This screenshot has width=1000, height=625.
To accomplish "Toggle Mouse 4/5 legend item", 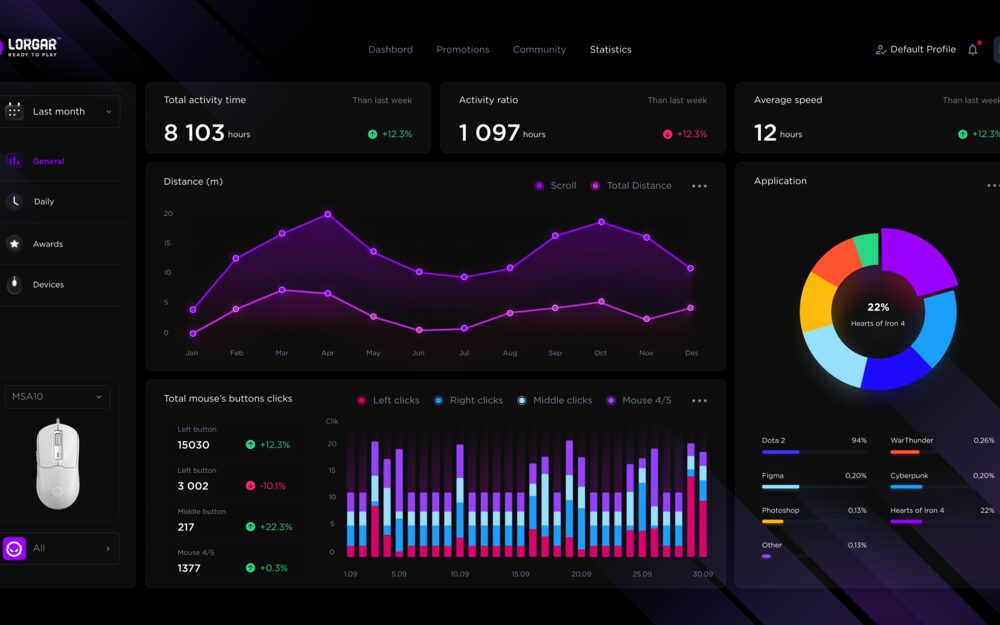I will (638, 401).
